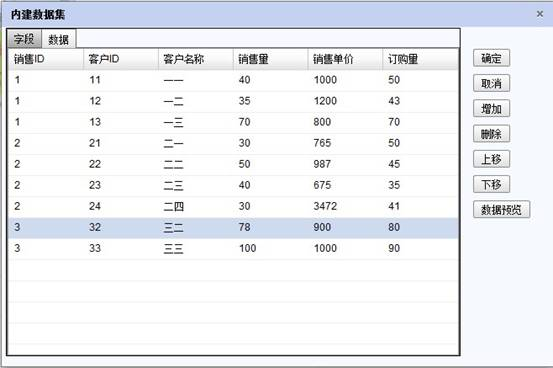
Task: Select the 数据 tab
Action: tap(59, 39)
